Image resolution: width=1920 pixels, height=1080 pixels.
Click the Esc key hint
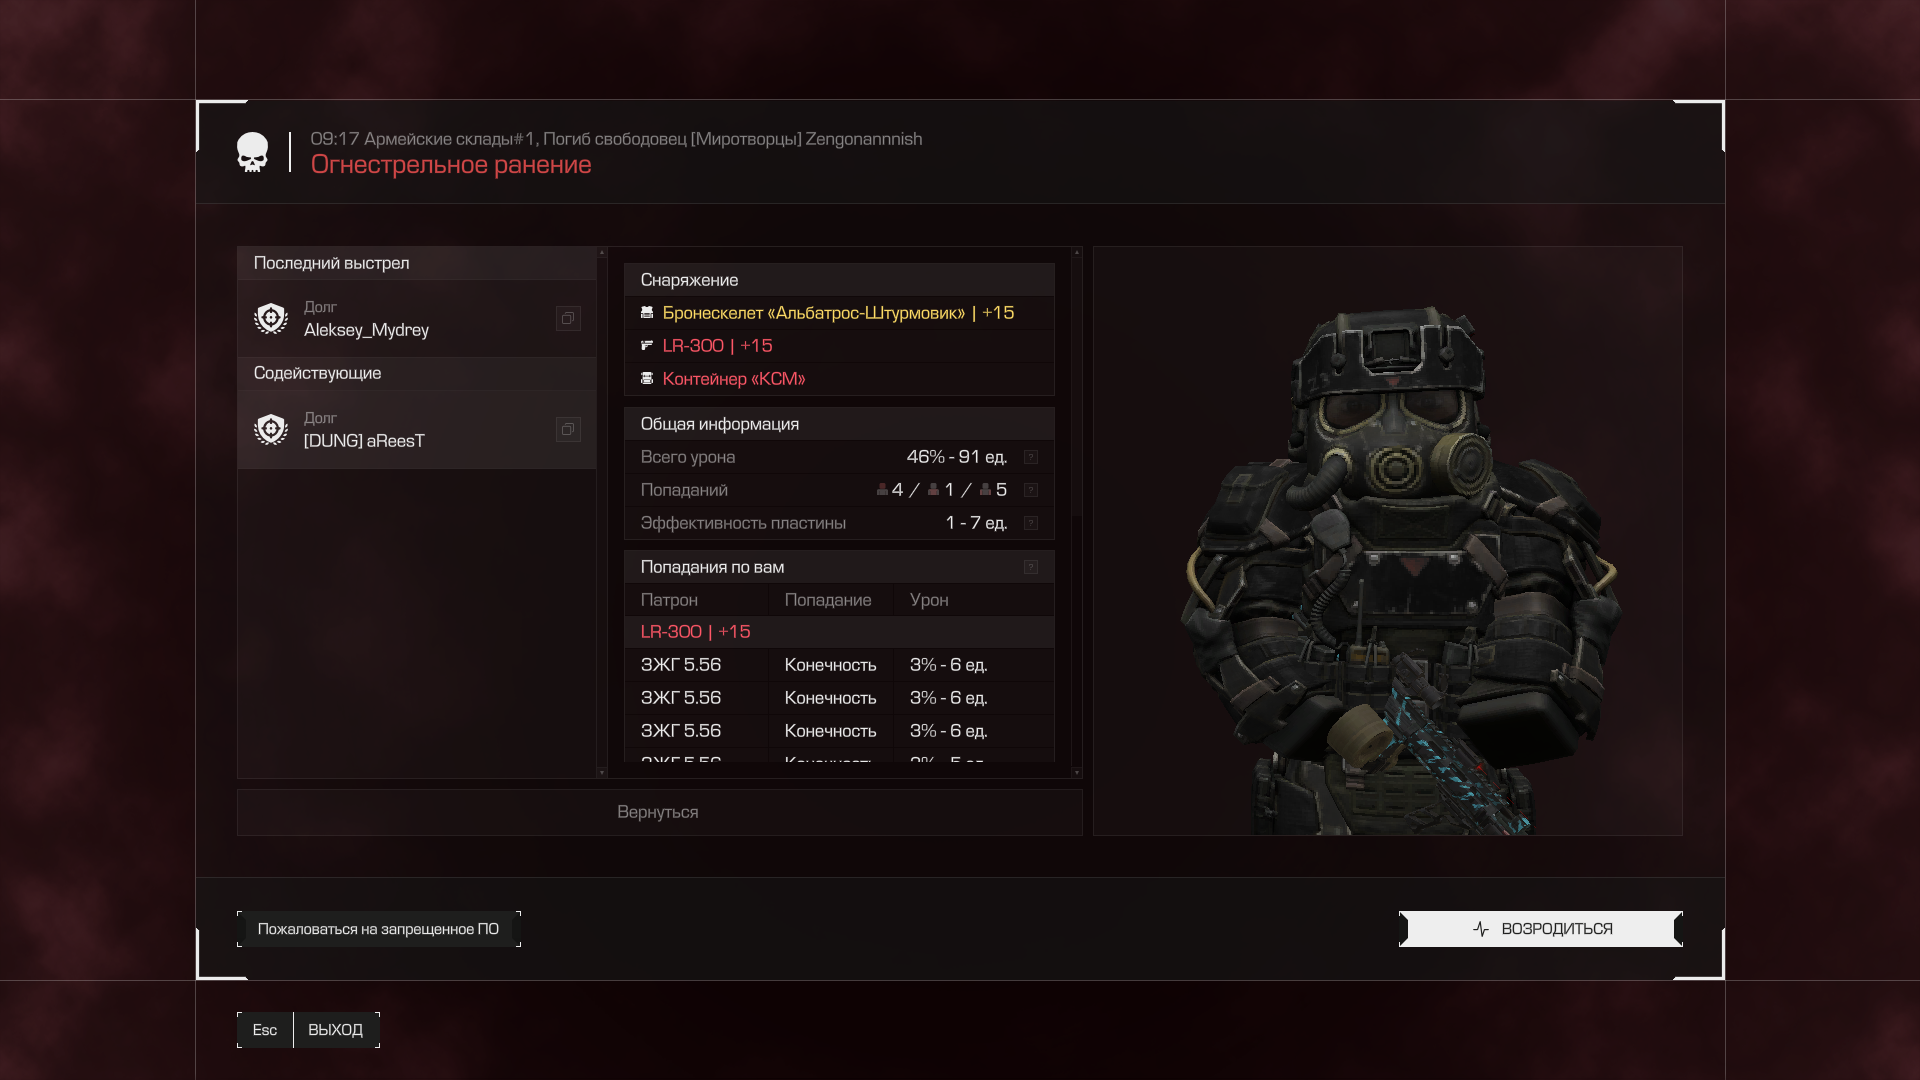[x=265, y=1030]
